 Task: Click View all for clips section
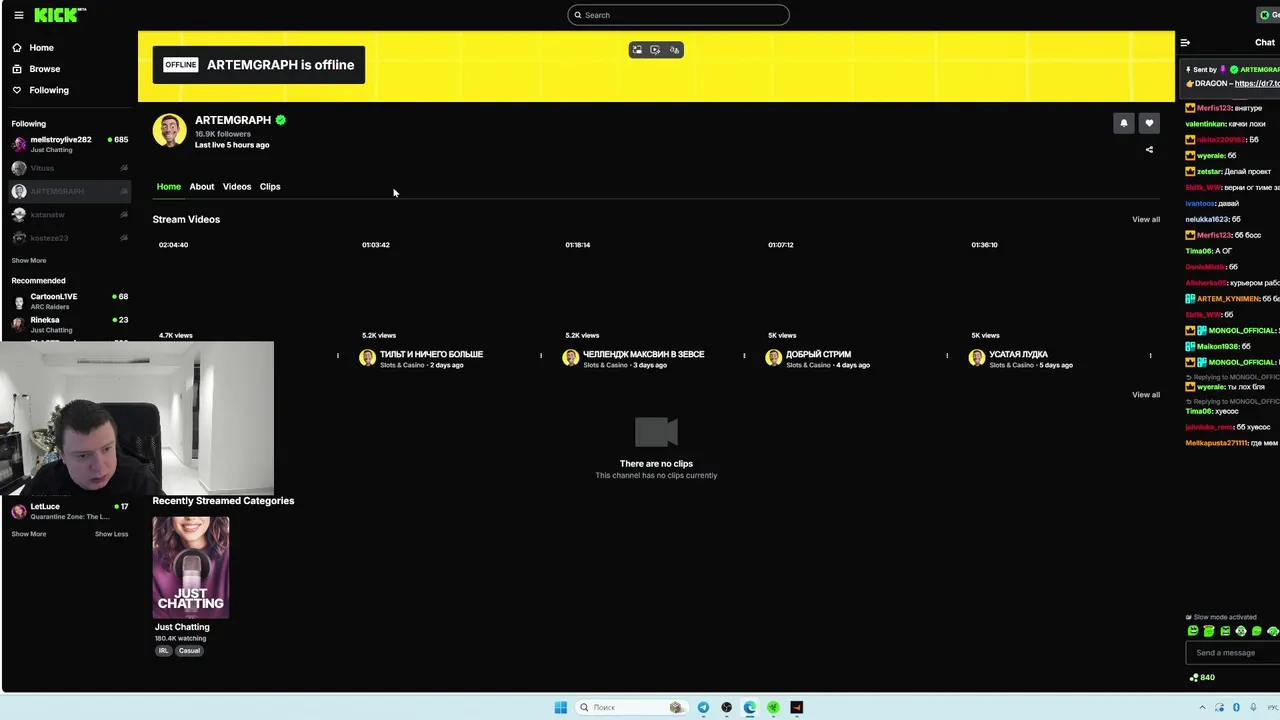(x=1146, y=395)
